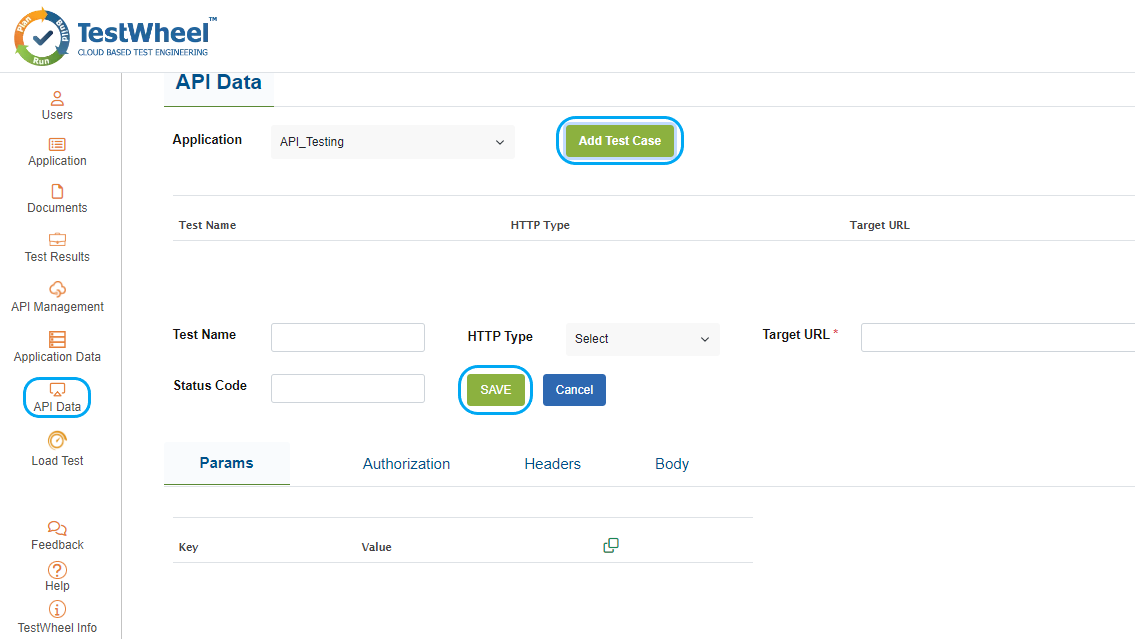The image size is (1135, 639).
Task: Select the Application sidebar icon
Action: (57, 152)
